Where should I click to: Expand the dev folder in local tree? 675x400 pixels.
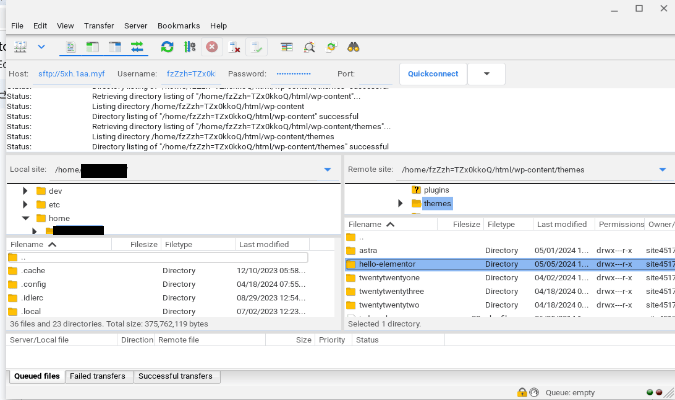click(x=25, y=191)
